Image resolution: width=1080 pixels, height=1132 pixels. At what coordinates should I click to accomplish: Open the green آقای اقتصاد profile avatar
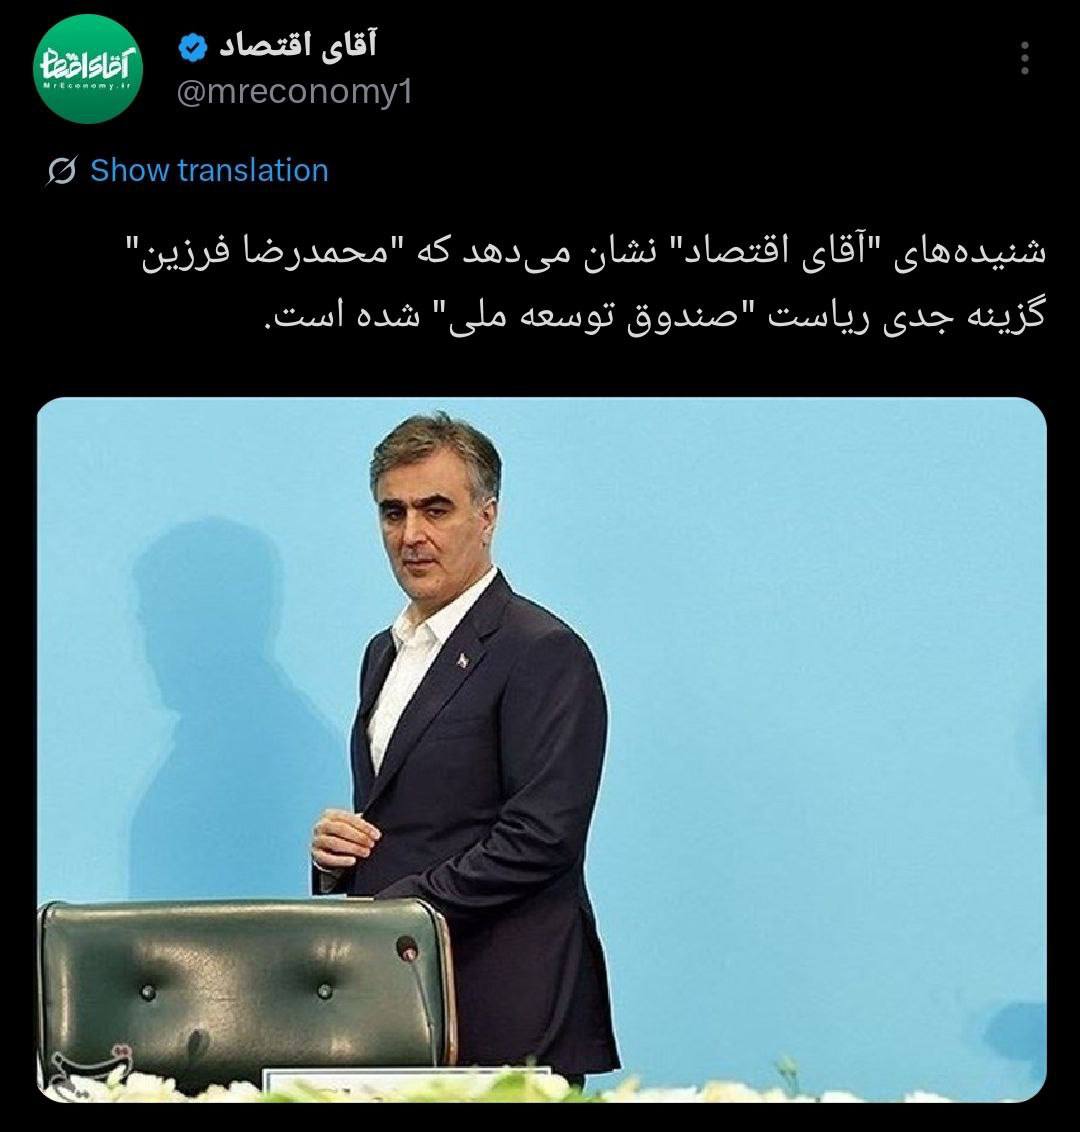tap(88, 69)
